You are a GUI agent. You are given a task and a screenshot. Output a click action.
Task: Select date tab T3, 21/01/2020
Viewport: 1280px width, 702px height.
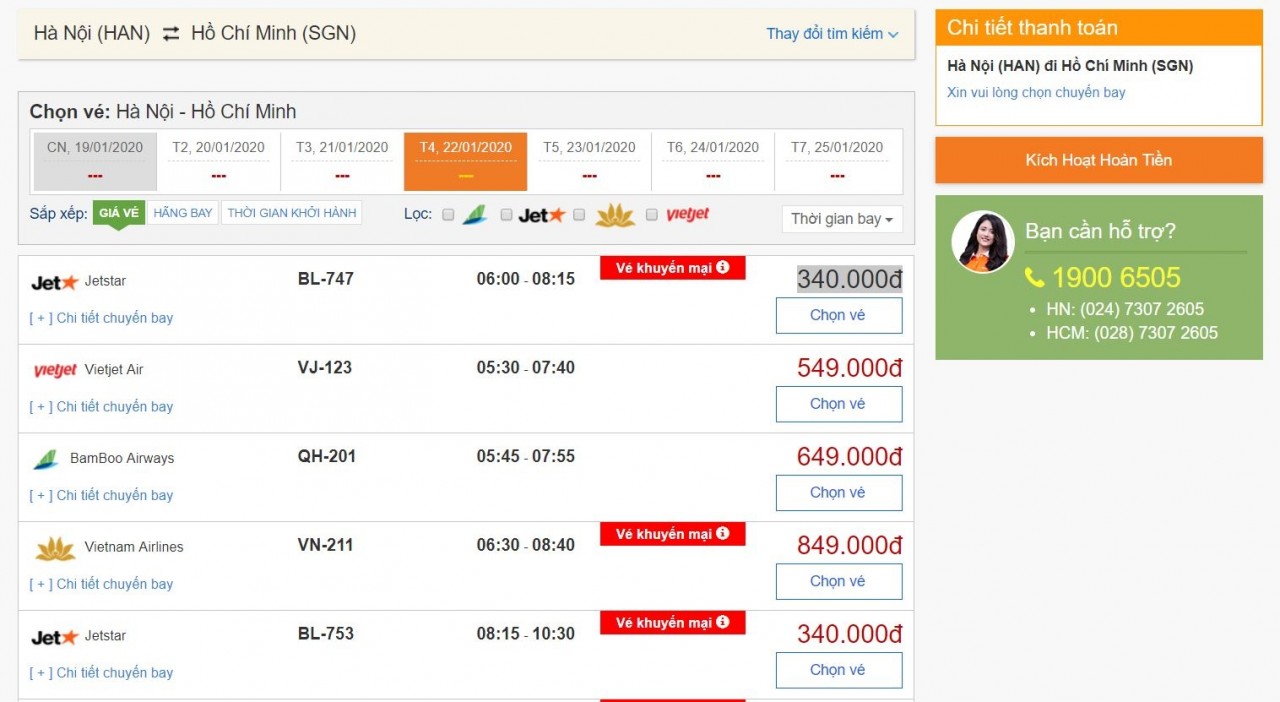pos(342,161)
